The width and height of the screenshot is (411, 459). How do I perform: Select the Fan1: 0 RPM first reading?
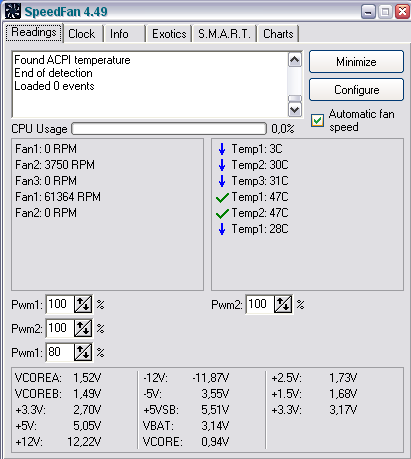(x=46, y=149)
